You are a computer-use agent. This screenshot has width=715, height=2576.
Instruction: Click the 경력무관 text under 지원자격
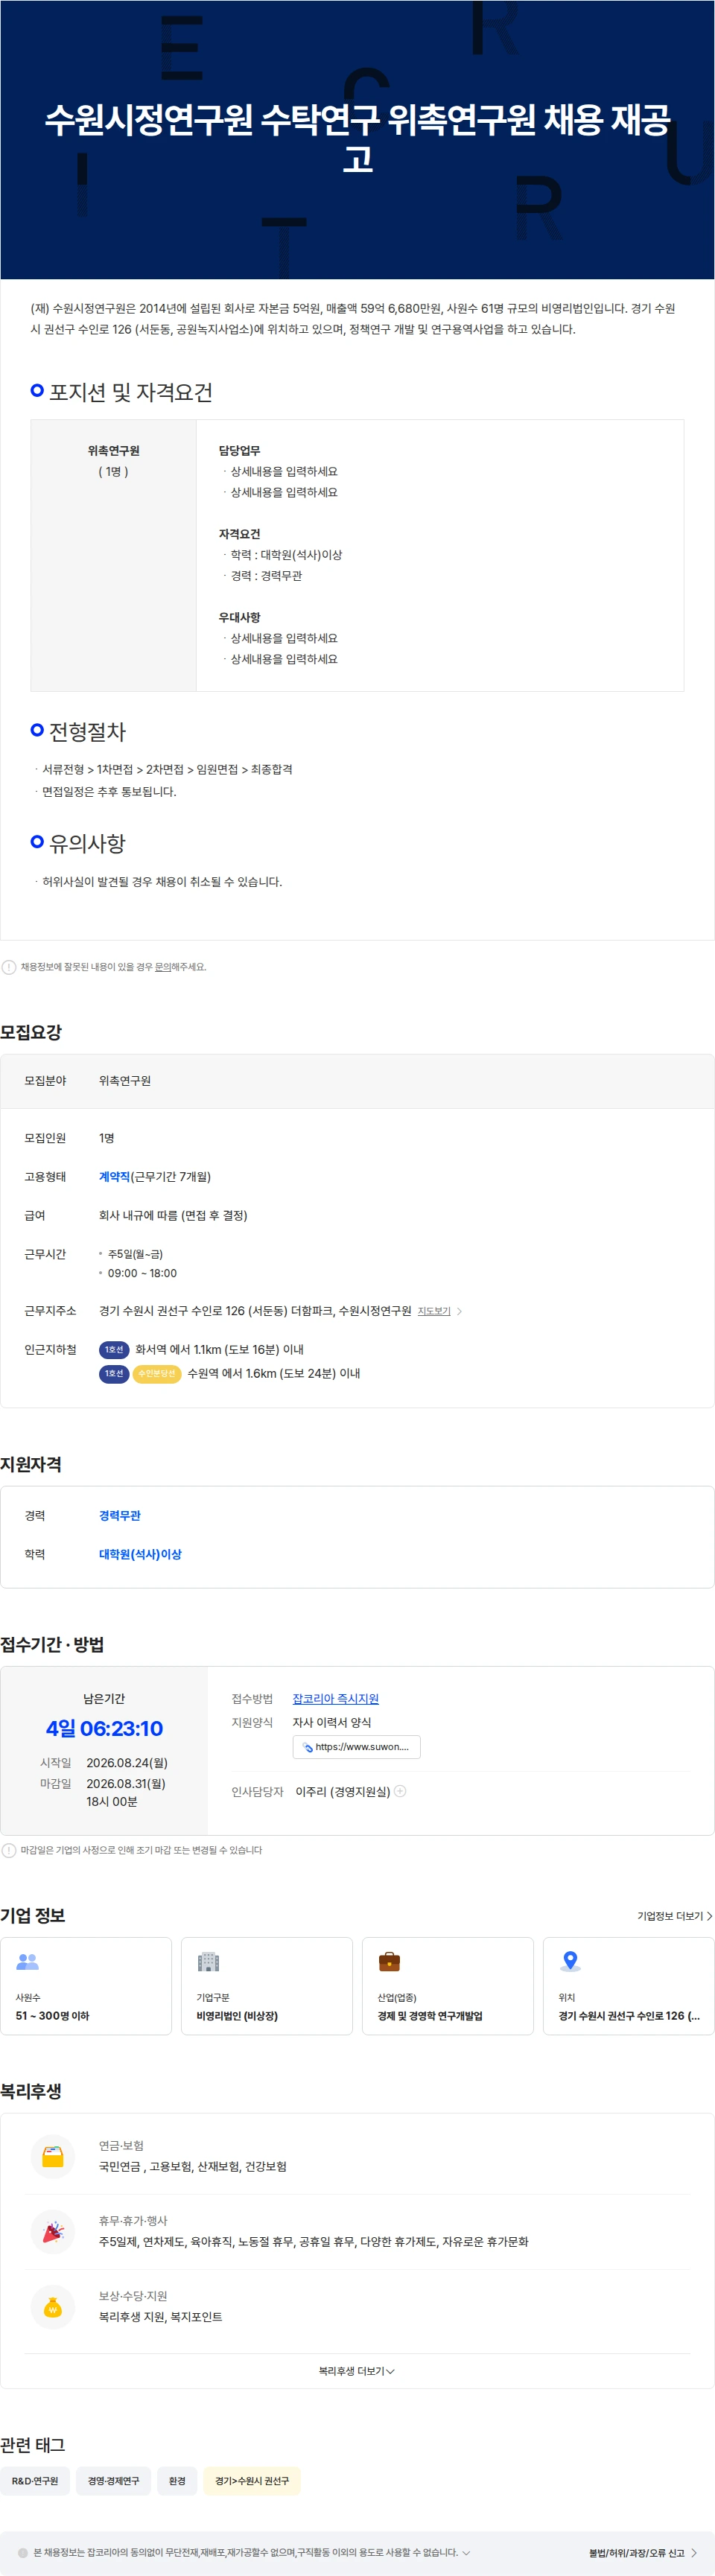[120, 1516]
